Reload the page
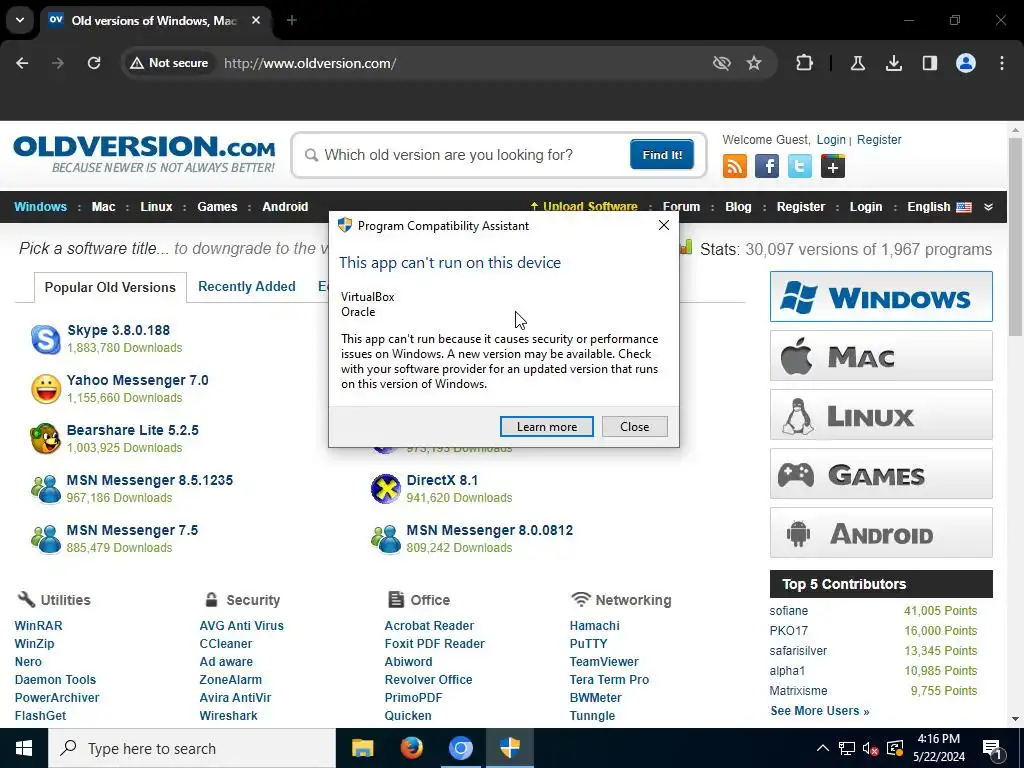The width and height of the screenshot is (1024, 768). coord(94,63)
